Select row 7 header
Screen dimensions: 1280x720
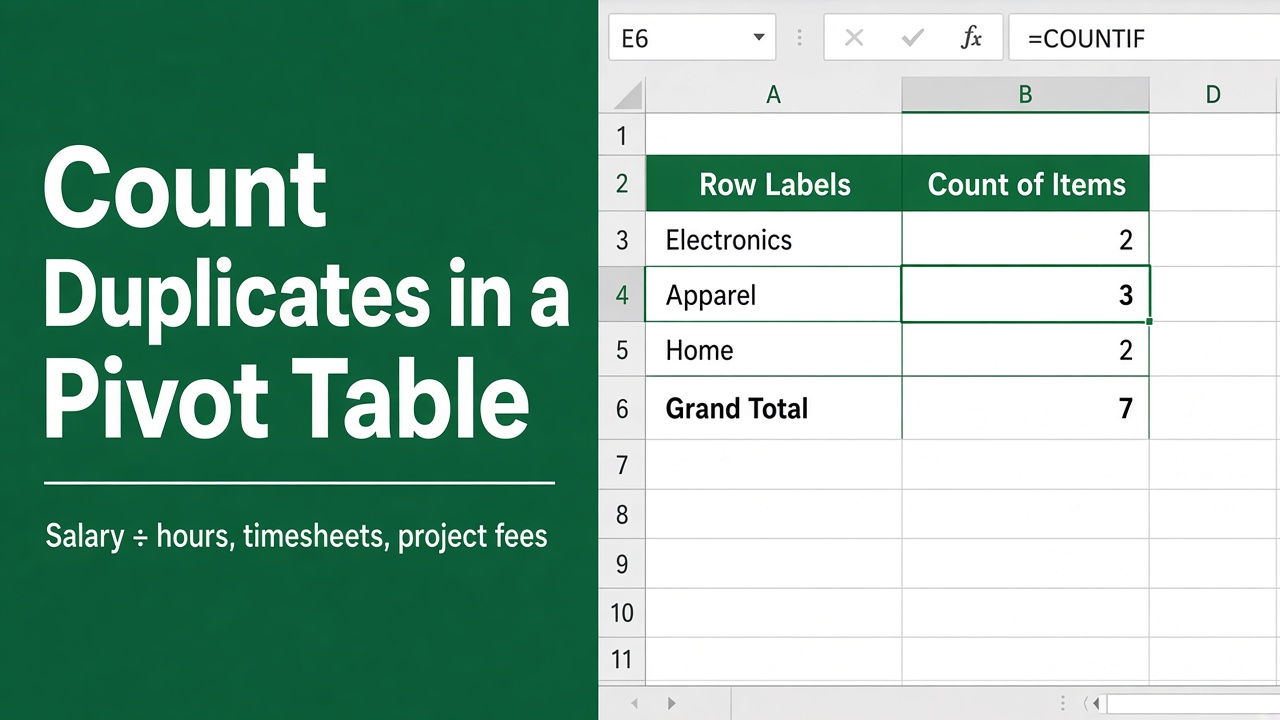coord(622,465)
